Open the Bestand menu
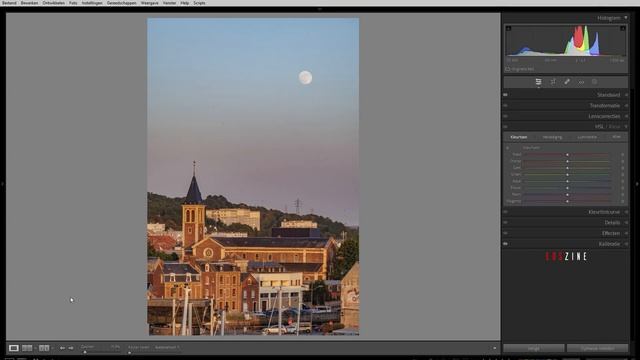 pos(9,3)
